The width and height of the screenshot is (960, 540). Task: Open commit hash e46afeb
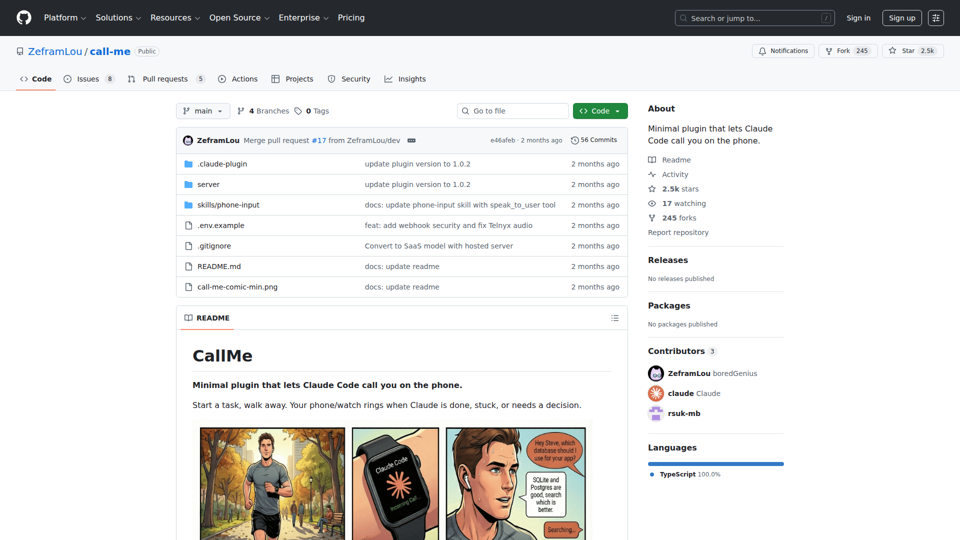pos(503,140)
